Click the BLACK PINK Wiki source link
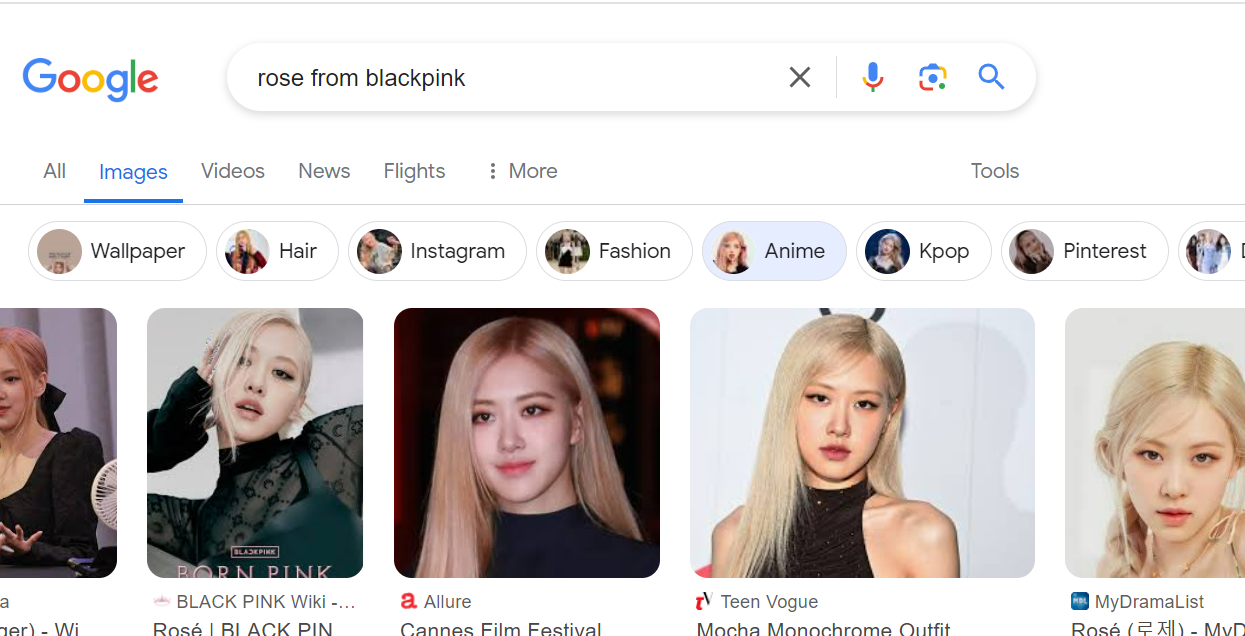This screenshot has height=636, width=1245. [x=265, y=602]
